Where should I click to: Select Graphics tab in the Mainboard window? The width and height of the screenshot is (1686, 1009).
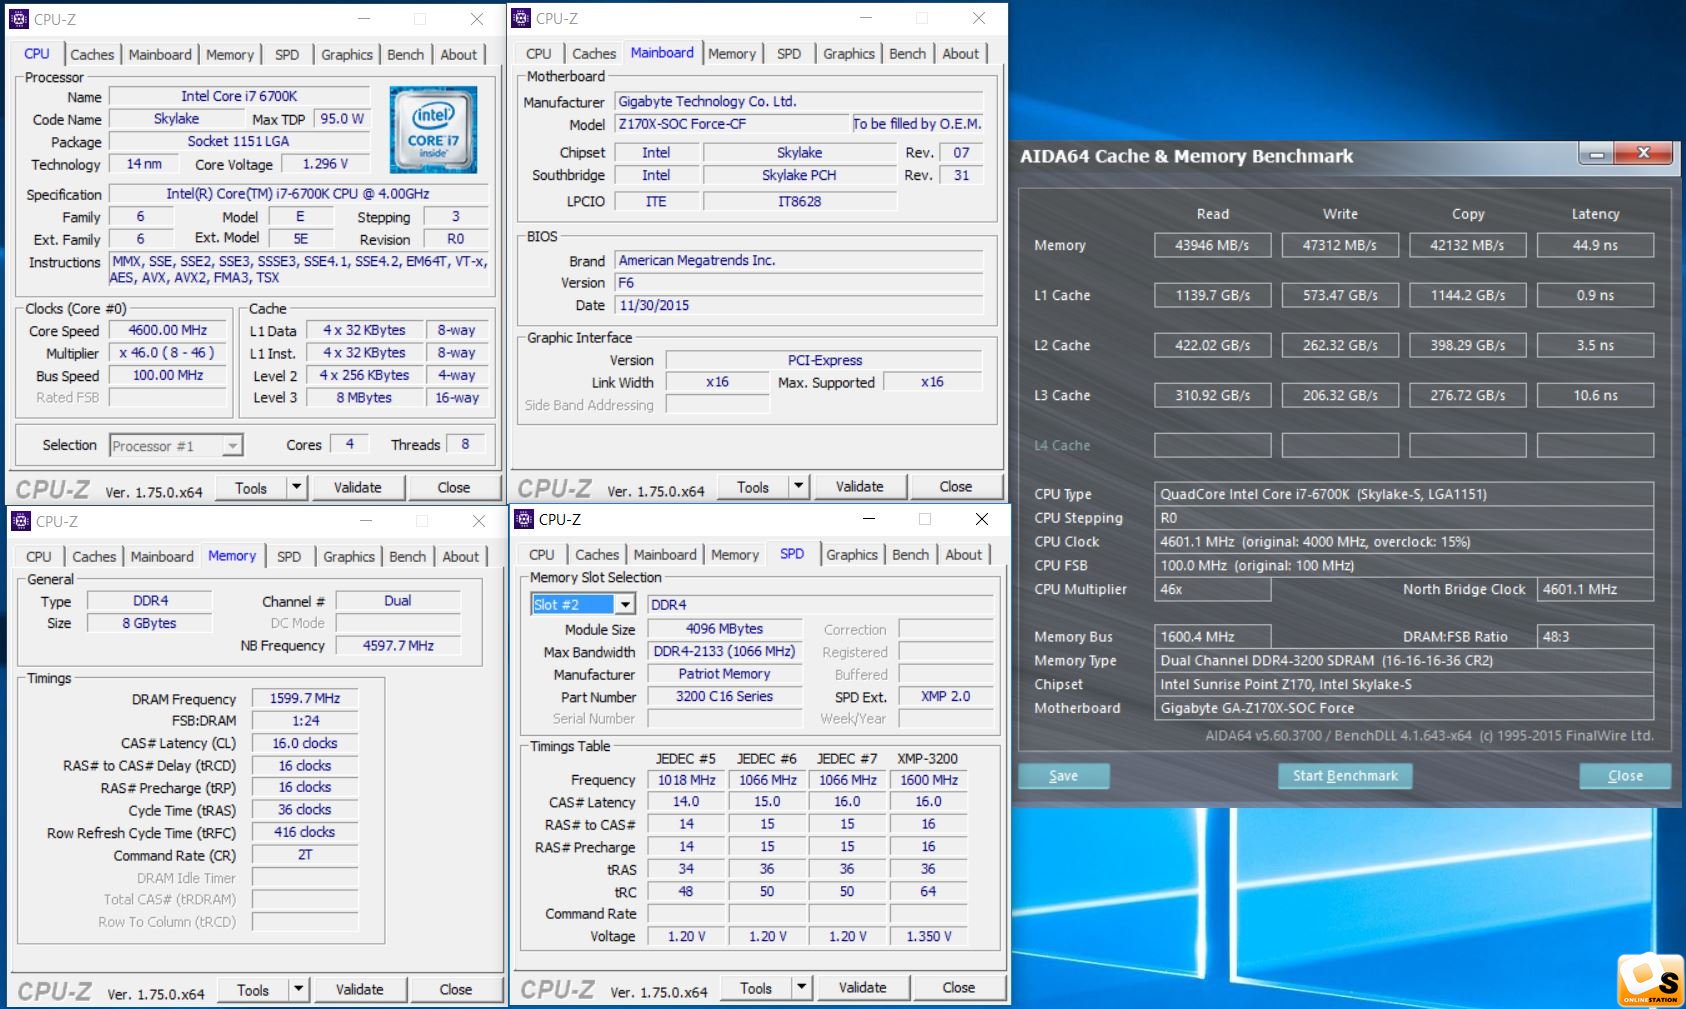849,53
